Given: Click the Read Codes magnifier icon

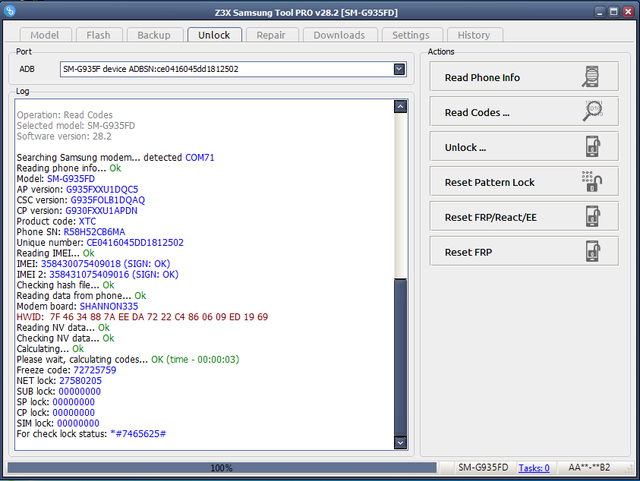Looking at the screenshot, I should point(593,111).
